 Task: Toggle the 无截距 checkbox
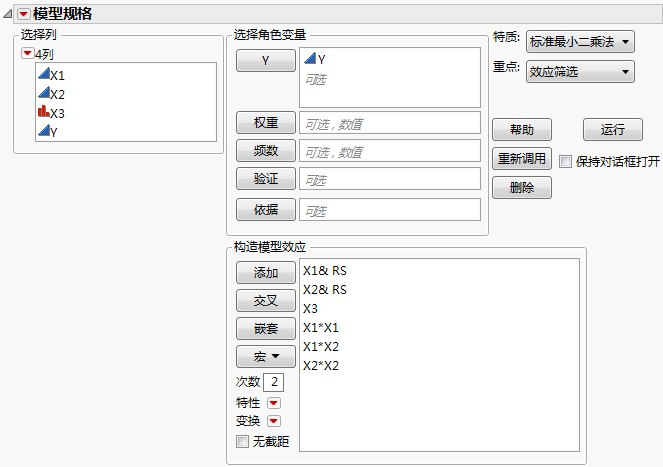(x=242, y=442)
